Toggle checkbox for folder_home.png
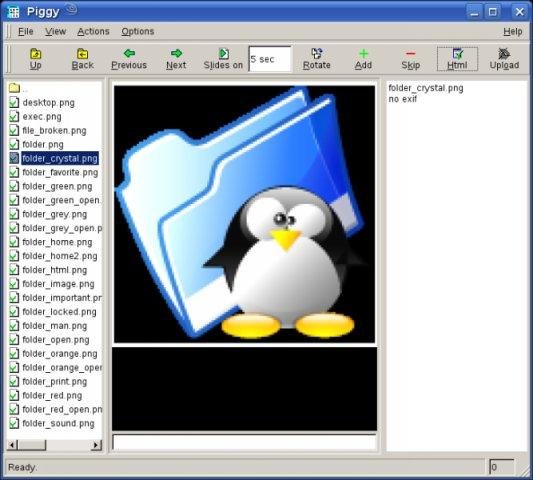Image resolution: width=533 pixels, height=480 pixels. [x=14, y=242]
